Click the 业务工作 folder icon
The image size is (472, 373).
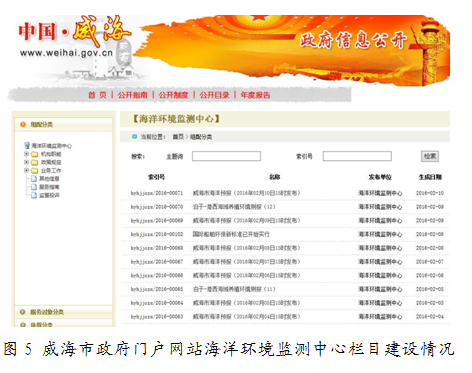[x=35, y=171]
